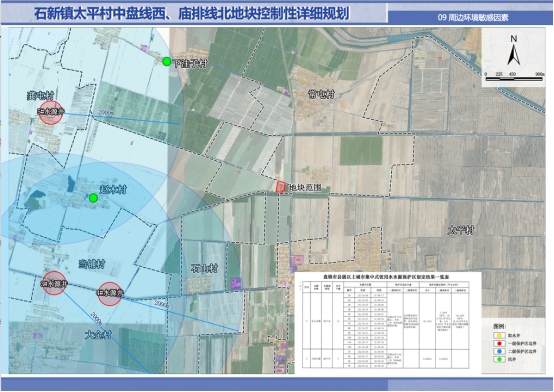Click the red circle marker near 当铺村 road
The image size is (554, 392).
pos(110,294)
